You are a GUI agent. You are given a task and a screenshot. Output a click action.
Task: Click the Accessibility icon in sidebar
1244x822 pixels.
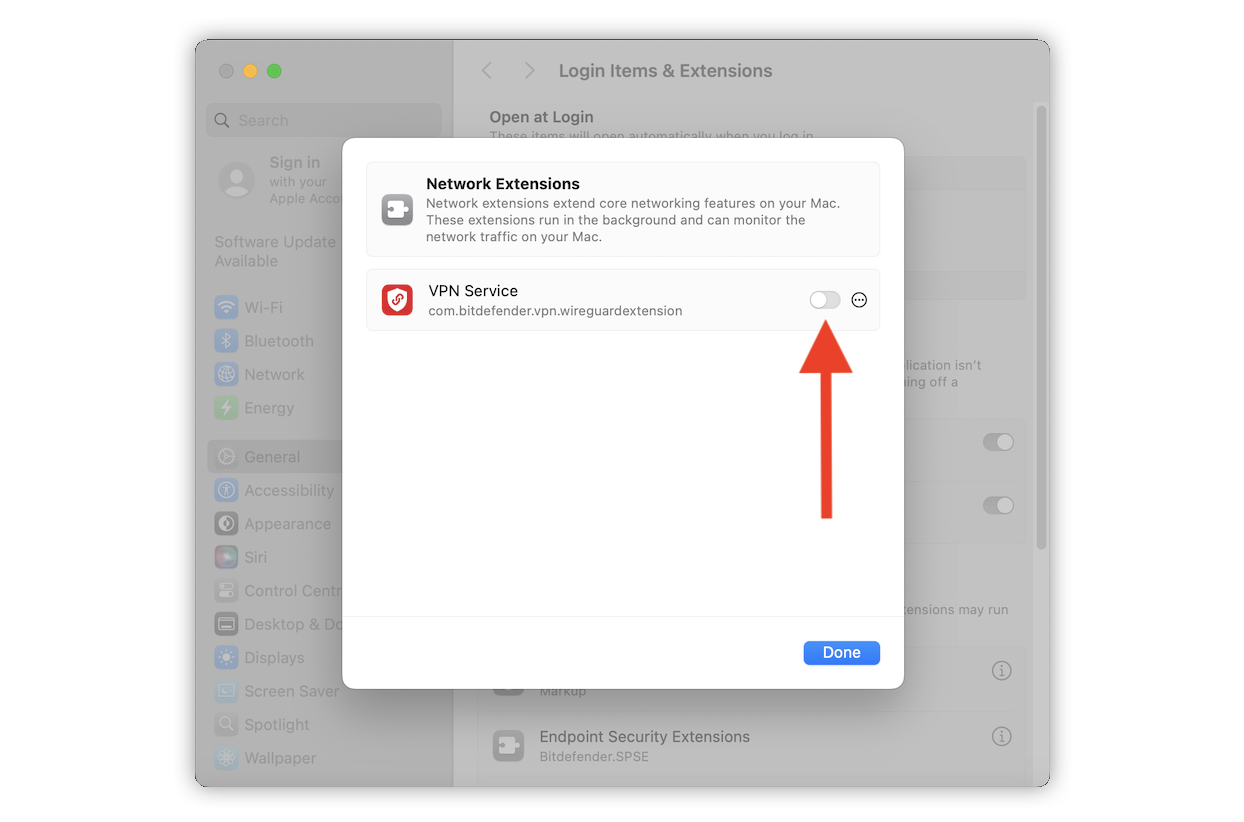(x=226, y=490)
